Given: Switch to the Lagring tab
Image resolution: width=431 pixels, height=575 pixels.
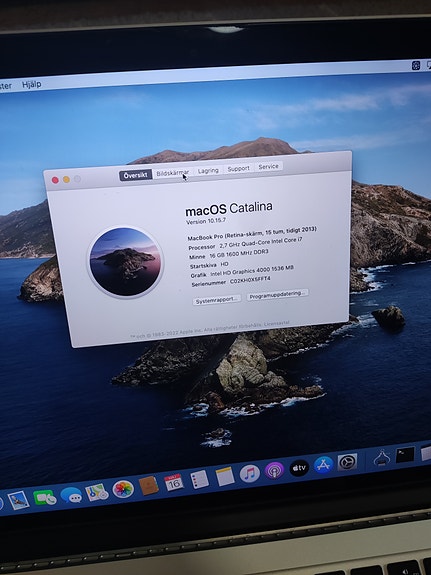Looking at the screenshot, I should click(208, 171).
